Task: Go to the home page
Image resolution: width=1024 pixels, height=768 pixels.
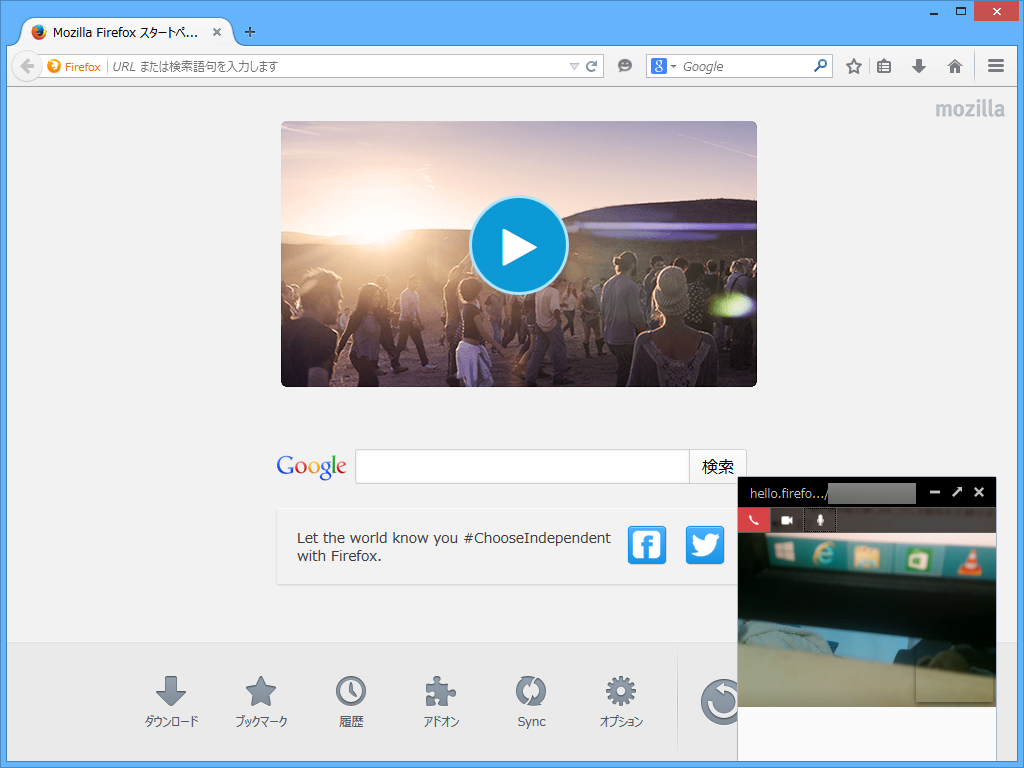Action: (955, 66)
